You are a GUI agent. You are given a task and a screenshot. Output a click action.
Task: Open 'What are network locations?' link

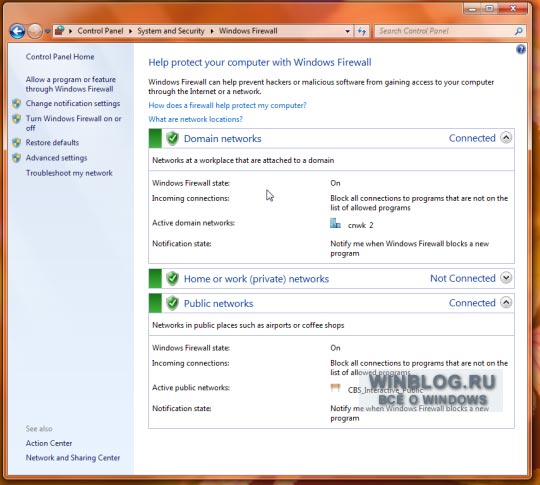[x=195, y=119]
